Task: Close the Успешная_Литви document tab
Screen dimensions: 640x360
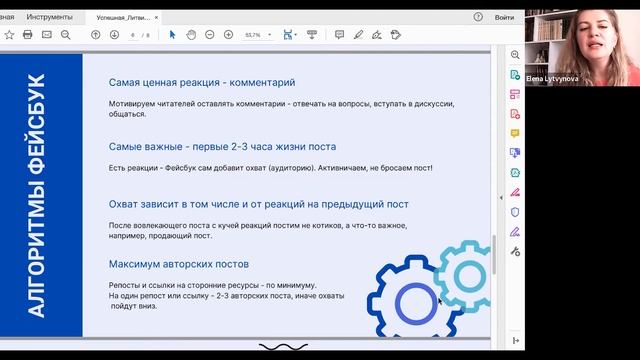Action: click(x=156, y=18)
